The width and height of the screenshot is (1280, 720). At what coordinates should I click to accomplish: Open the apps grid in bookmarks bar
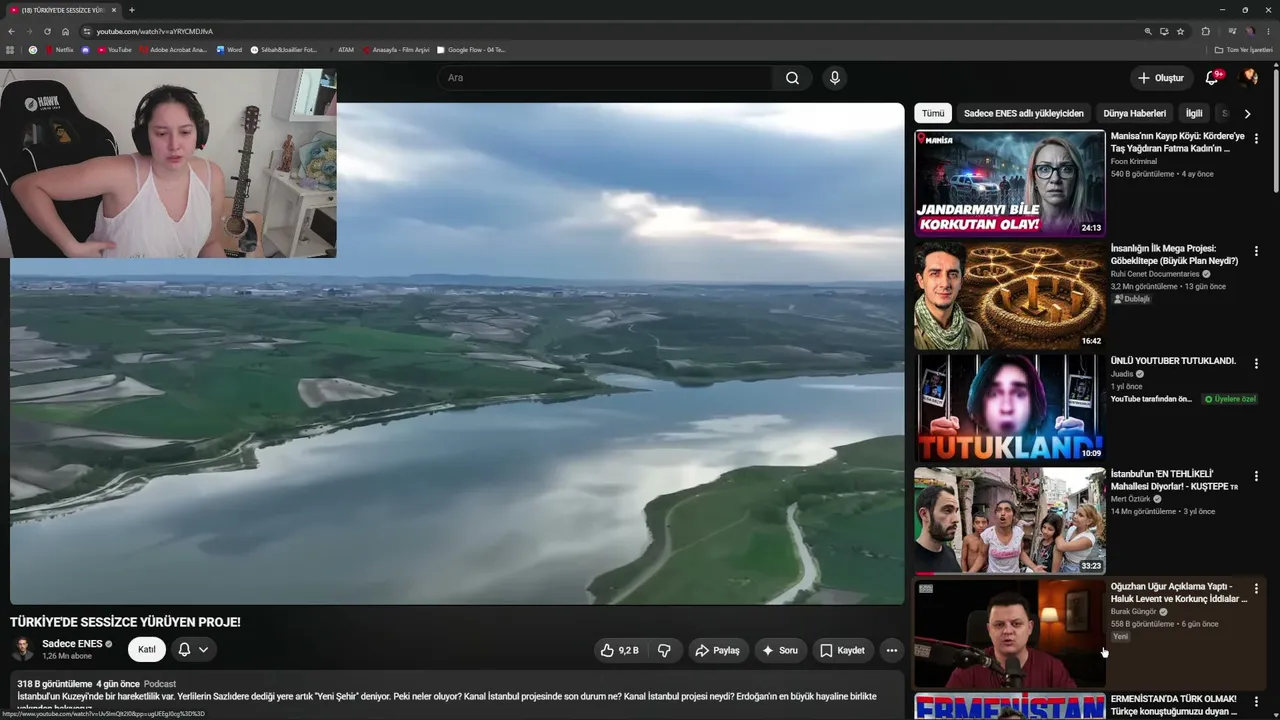[x=11, y=49]
